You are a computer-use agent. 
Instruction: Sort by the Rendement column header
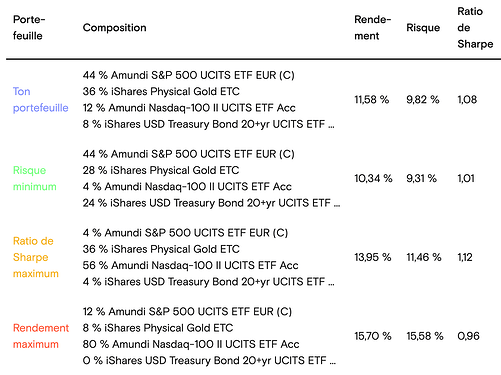[x=372, y=28]
